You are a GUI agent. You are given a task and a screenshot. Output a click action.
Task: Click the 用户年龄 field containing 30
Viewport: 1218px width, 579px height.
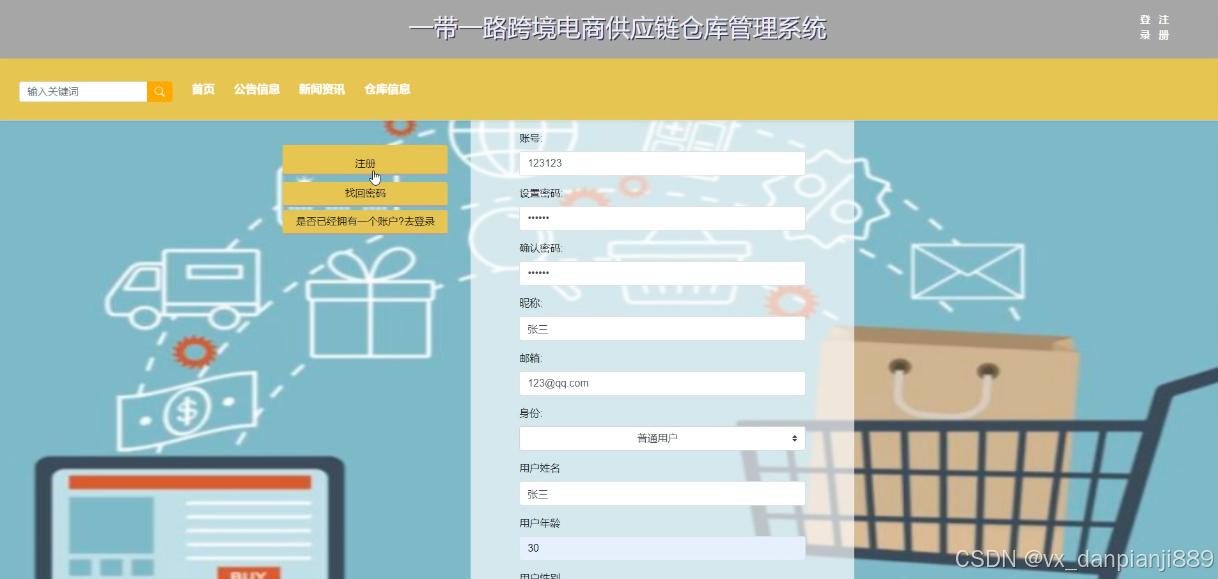click(x=662, y=548)
